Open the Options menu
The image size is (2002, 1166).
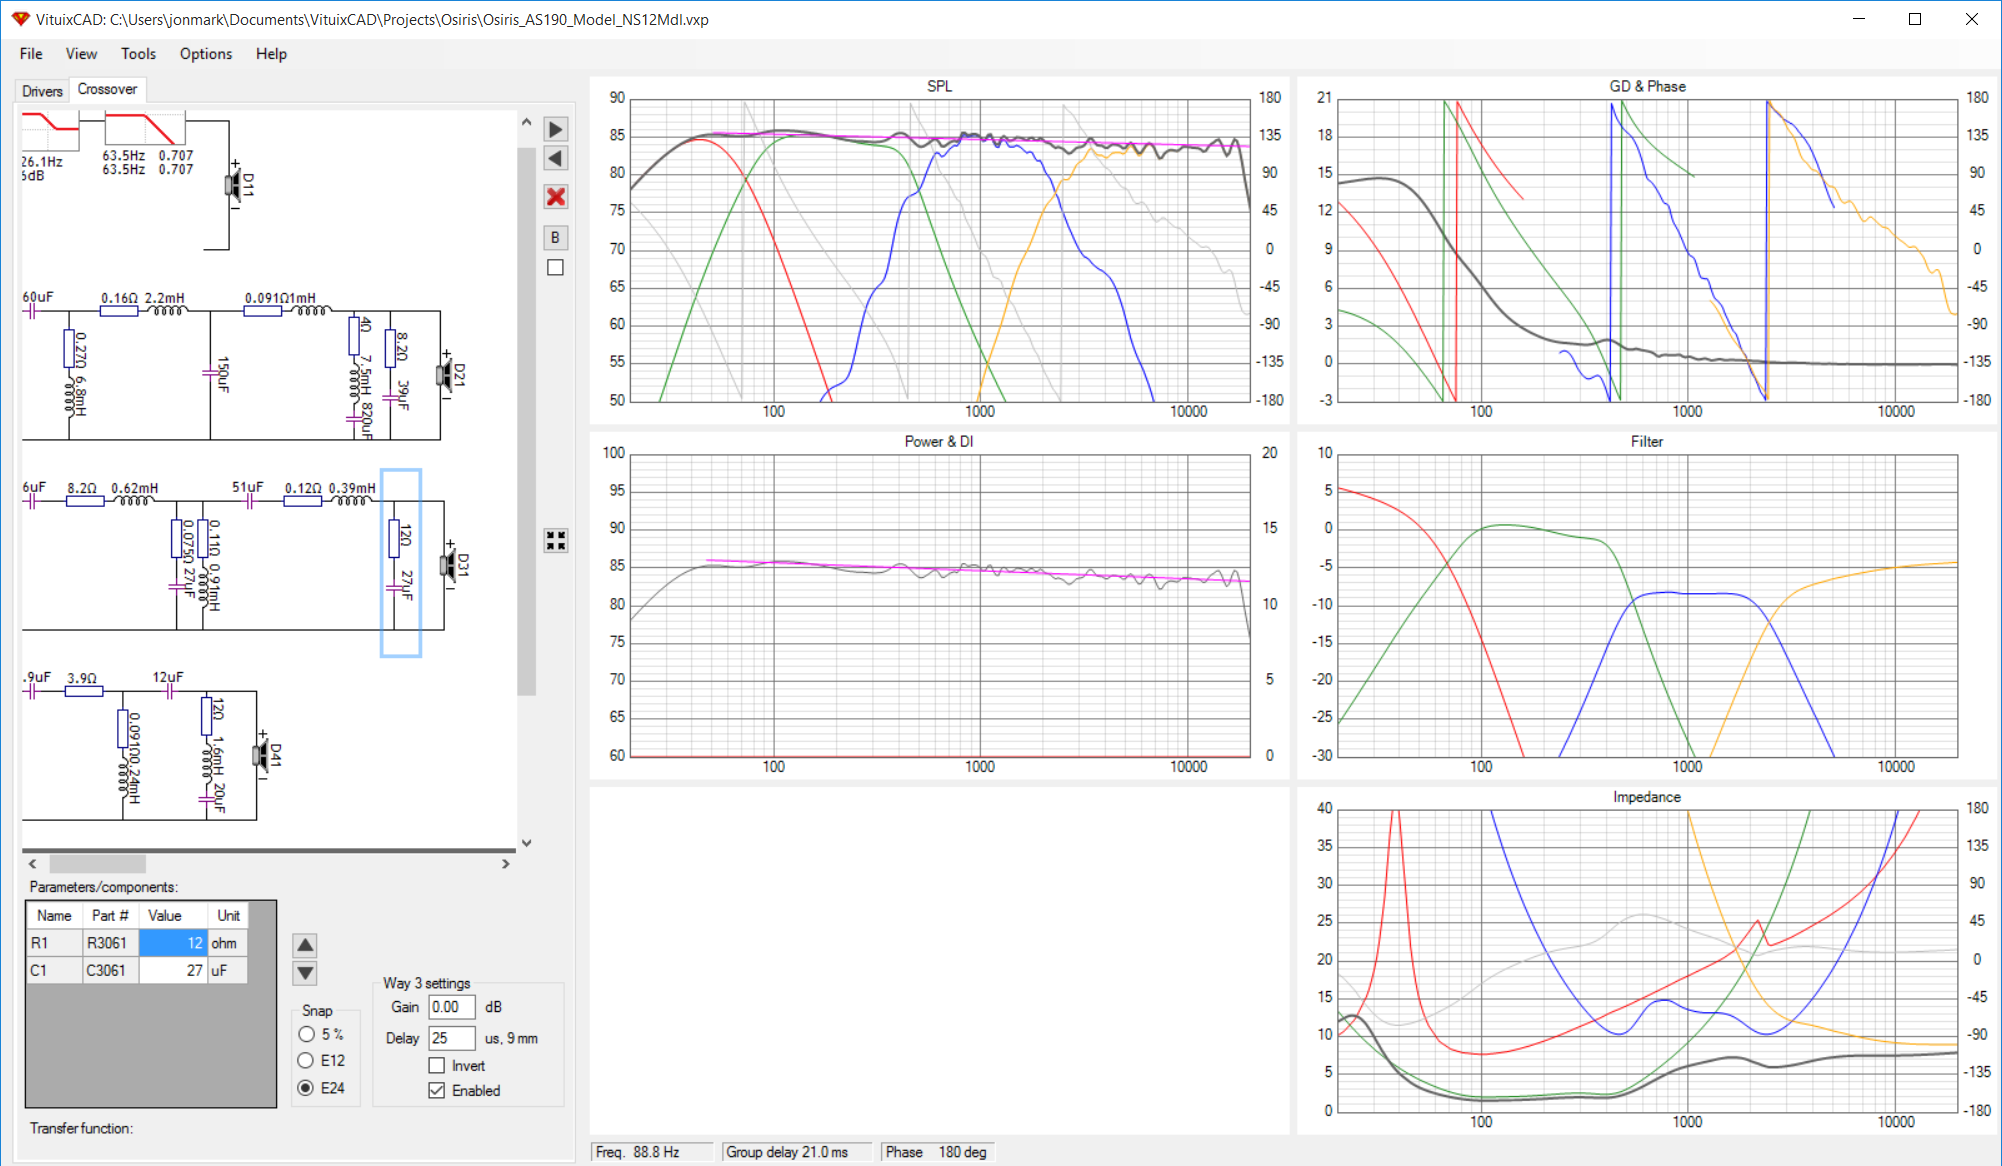[x=206, y=54]
